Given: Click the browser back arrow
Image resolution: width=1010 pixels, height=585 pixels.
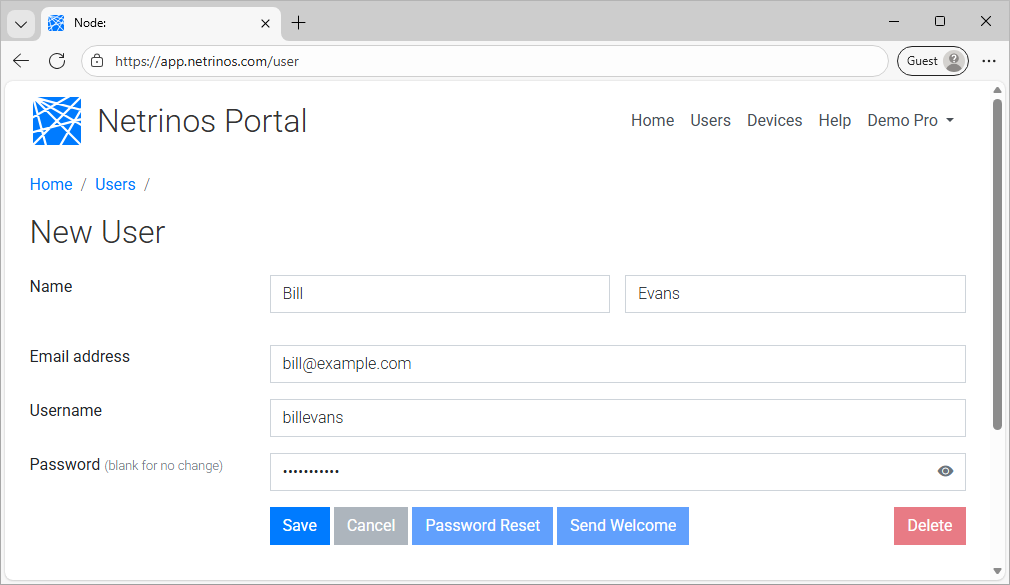Looking at the screenshot, I should [x=20, y=60].
